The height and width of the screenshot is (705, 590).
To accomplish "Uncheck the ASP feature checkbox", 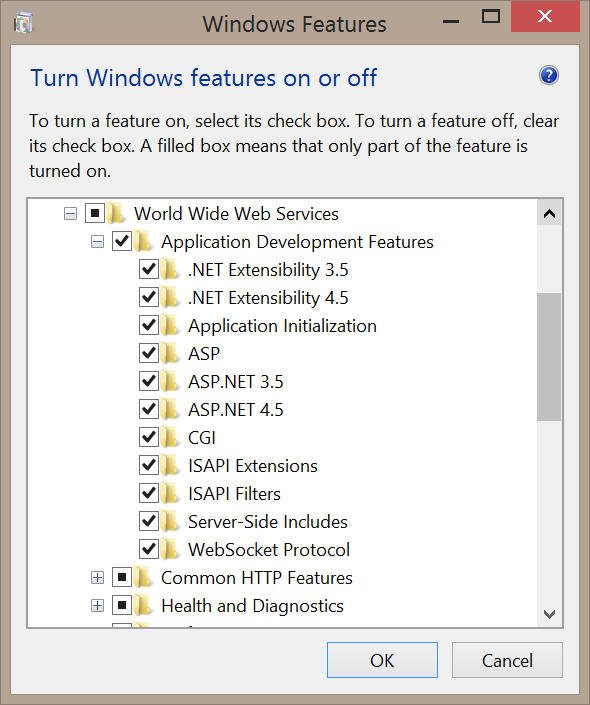I will 149,353.
